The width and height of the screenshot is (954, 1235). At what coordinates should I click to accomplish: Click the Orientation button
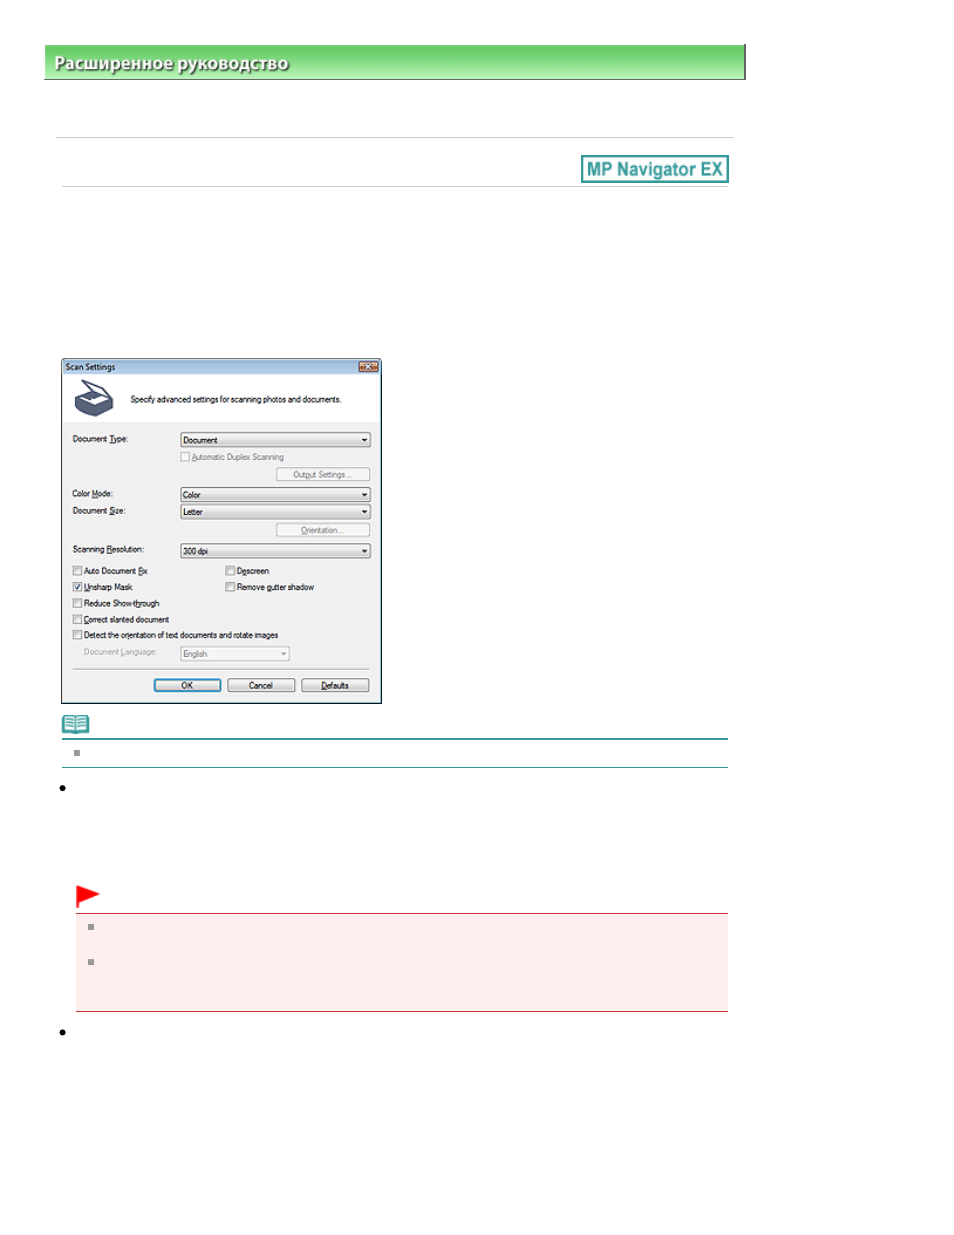[x=323, y=530]
